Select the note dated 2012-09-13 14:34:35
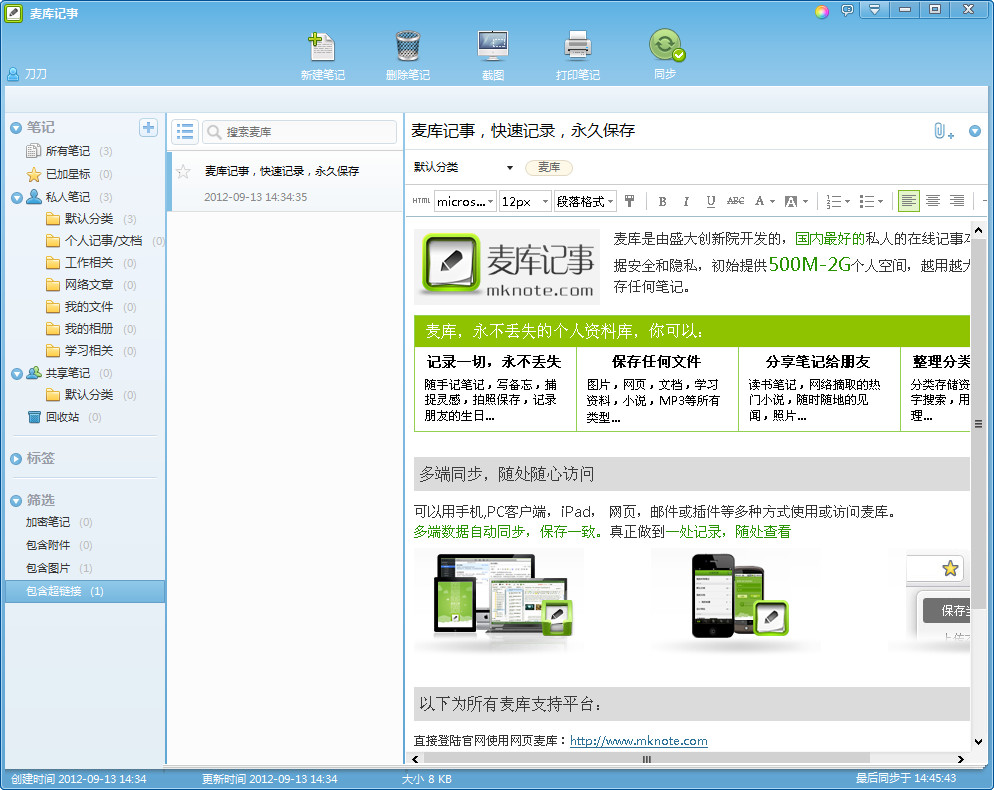Viewport: 994px width, 790px height. (285, 181)
